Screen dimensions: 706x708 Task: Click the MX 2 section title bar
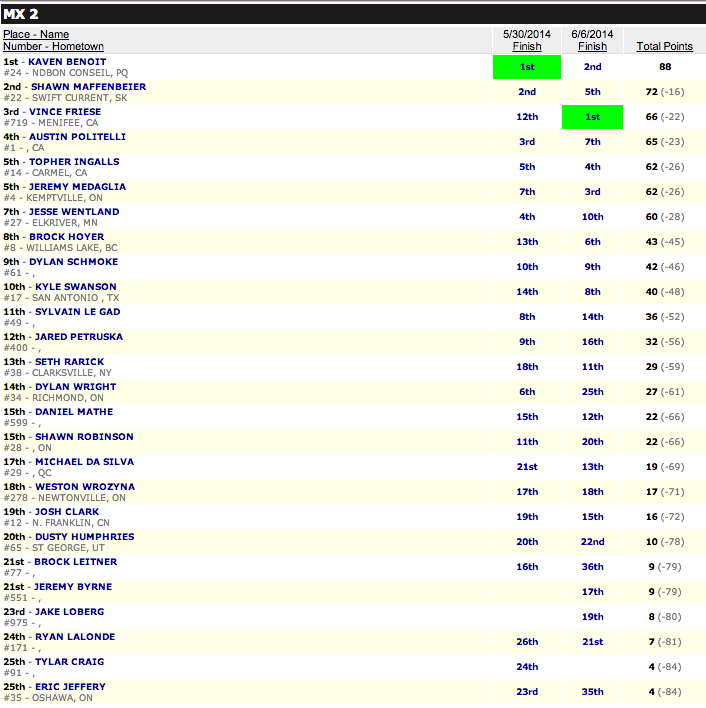(352, 13)
